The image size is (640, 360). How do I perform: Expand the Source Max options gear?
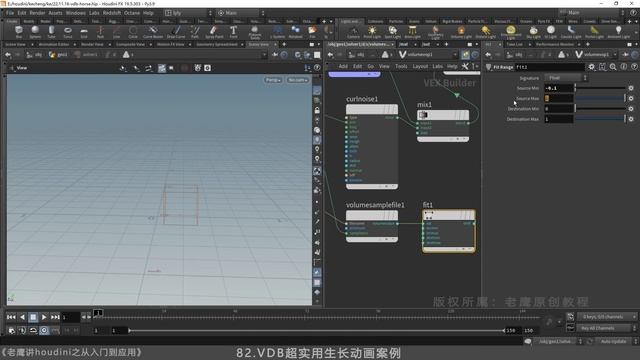pyautogui.click(x=631, y=98)
